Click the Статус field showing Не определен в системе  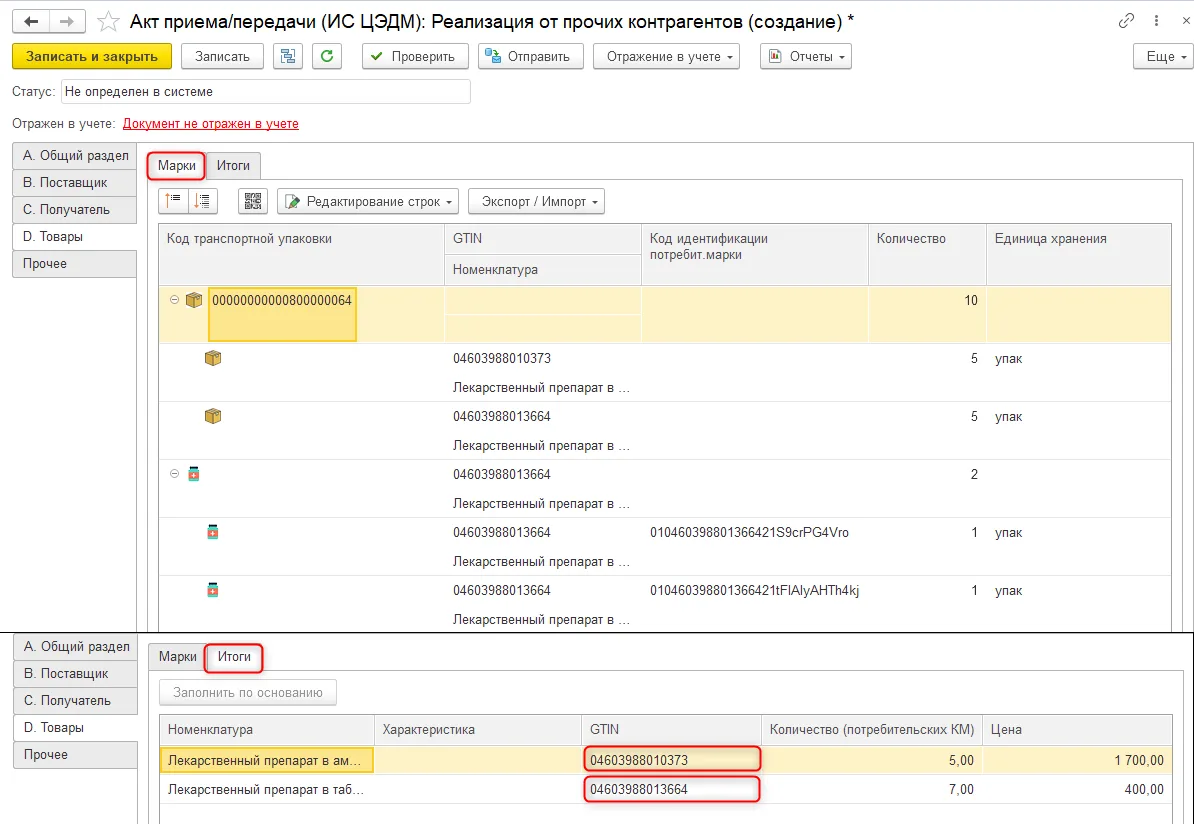(266, 91)
